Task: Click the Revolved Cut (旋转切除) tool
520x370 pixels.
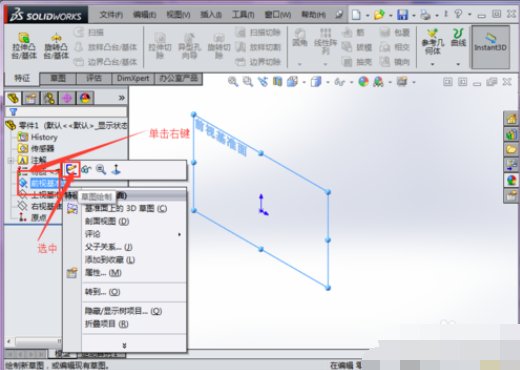Action: 219,46
